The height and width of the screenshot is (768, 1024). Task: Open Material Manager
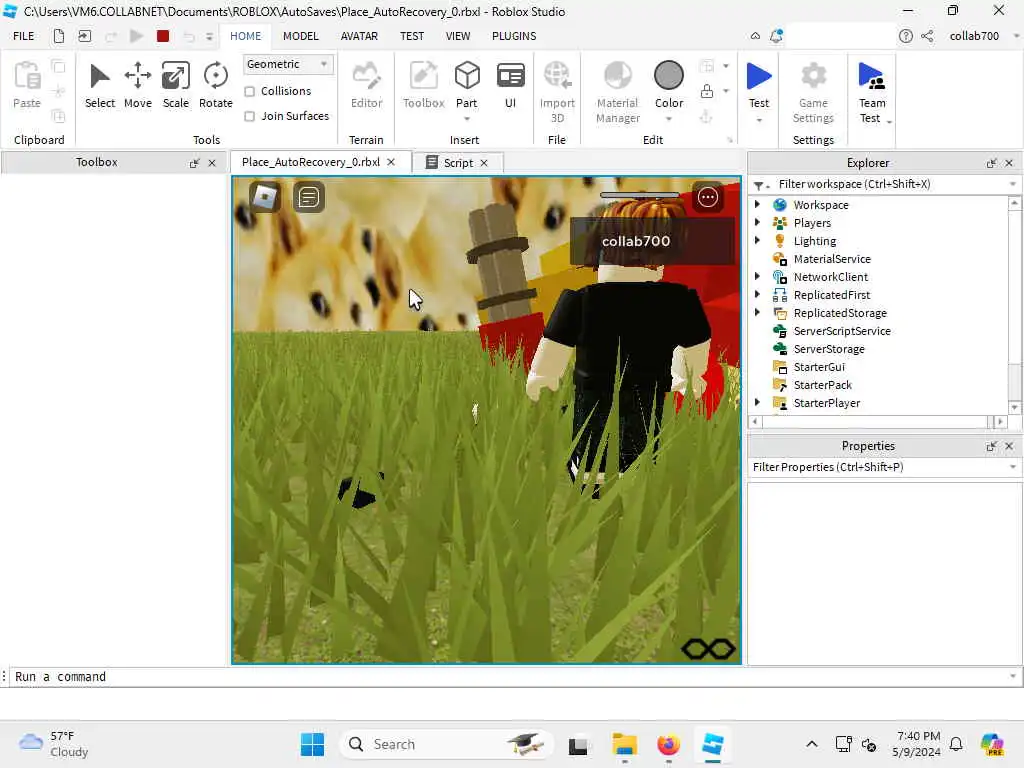coord(617,91)
